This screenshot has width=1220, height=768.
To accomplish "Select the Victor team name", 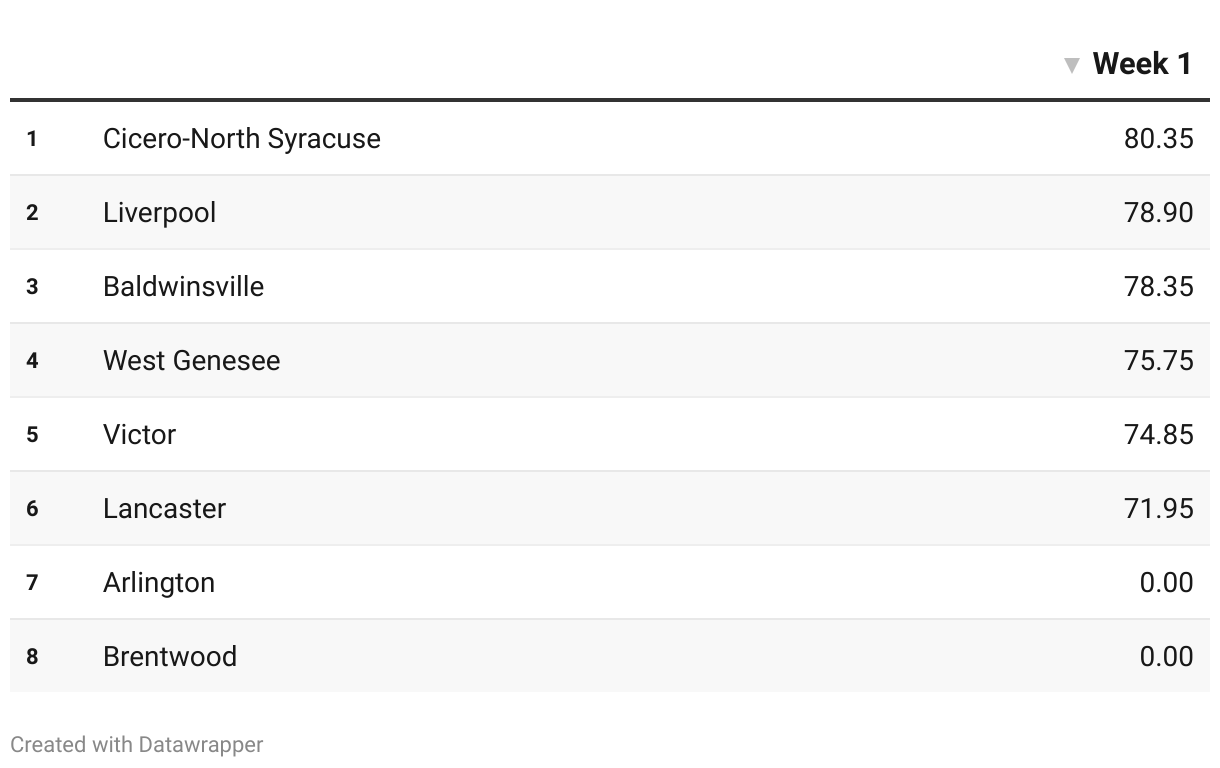I will tap(139, 434).
